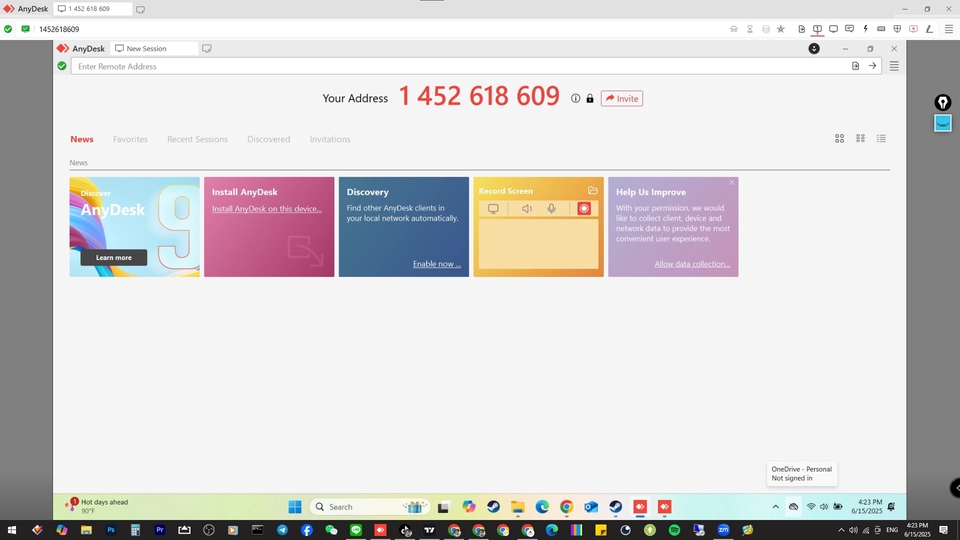Click the red record button in Record Screen
The image size is (960, 540).
click(584, 209)
